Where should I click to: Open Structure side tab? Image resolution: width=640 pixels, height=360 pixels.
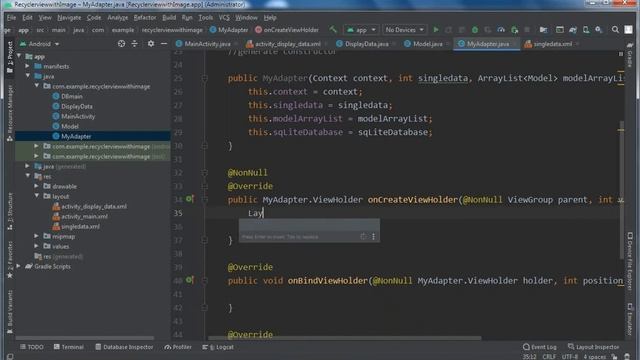pyautogui.click(x=10, y=210)
